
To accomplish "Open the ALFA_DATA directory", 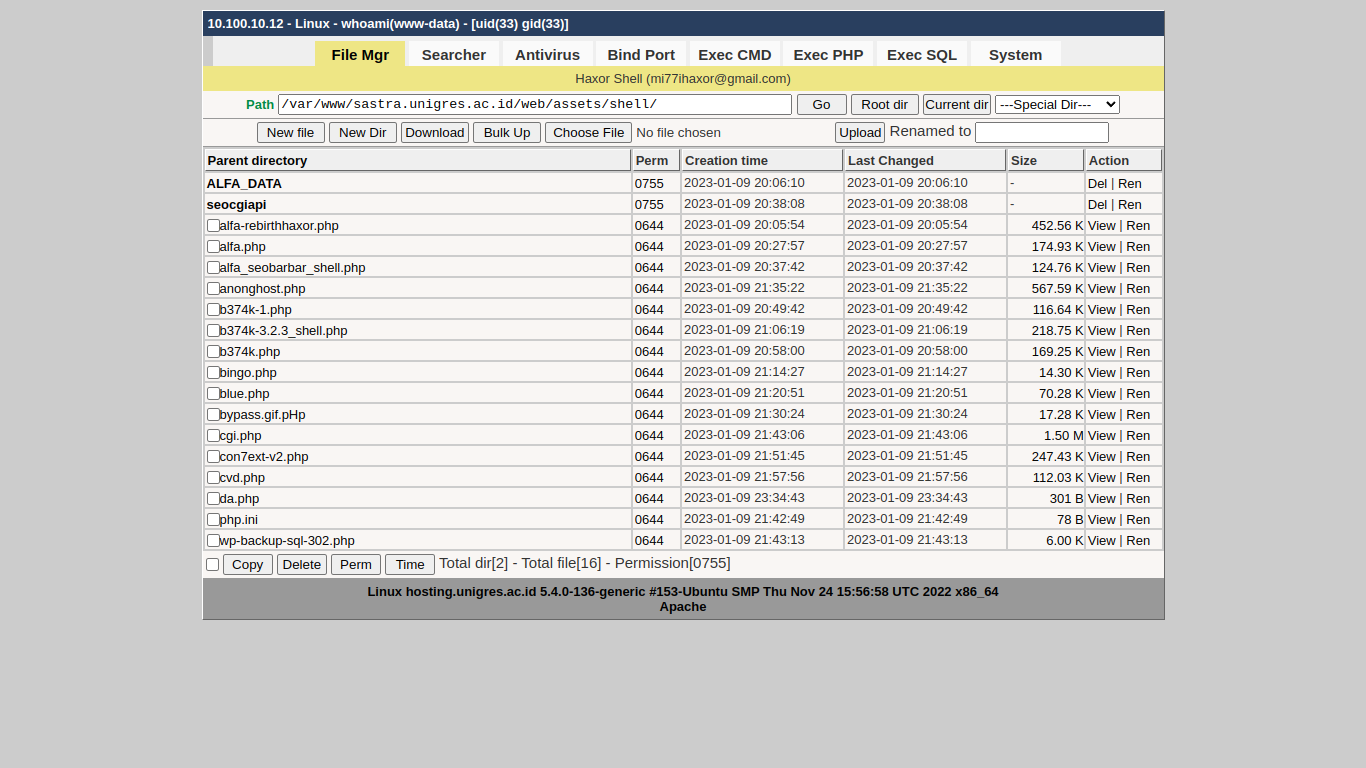I will coord(244,184).
